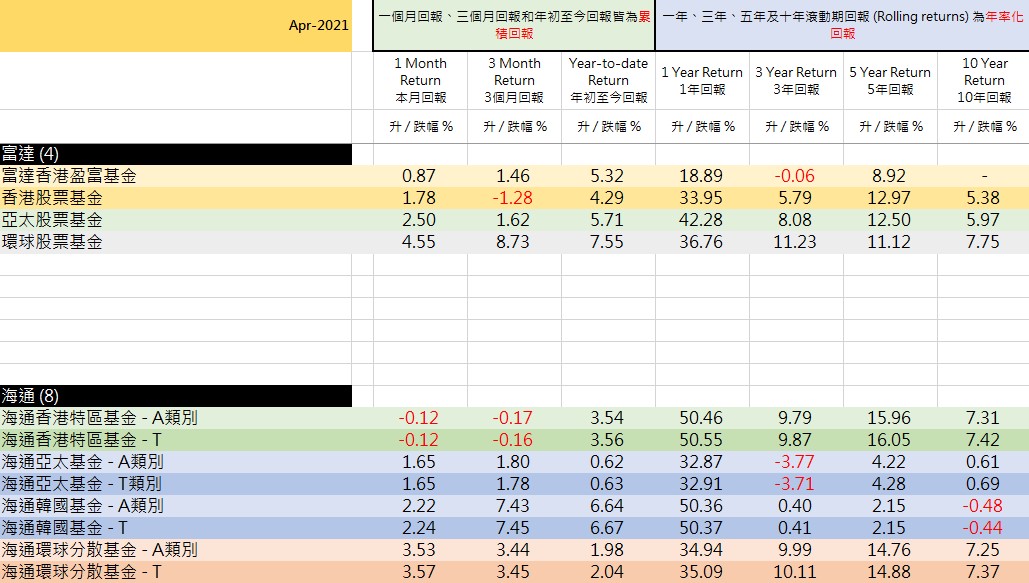Click the 0.87 one month return cell
This screenshot has width=1029, height=583.
click(x=419, y=176)
